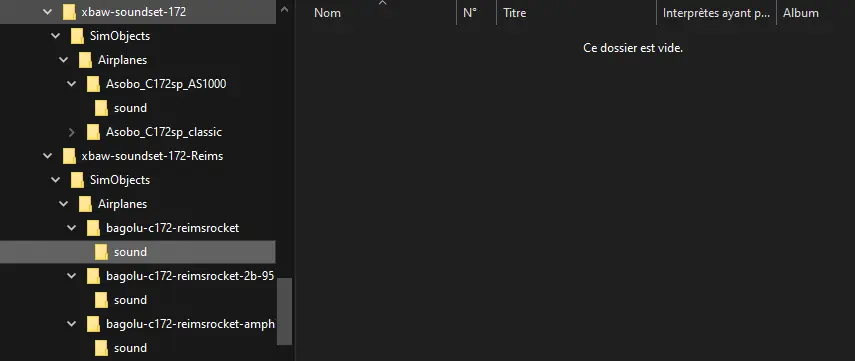Open the Asobo_C172sp_classic folder icon
The width and height of the screenshot is (855, 361).
click(x=93, y=132)
